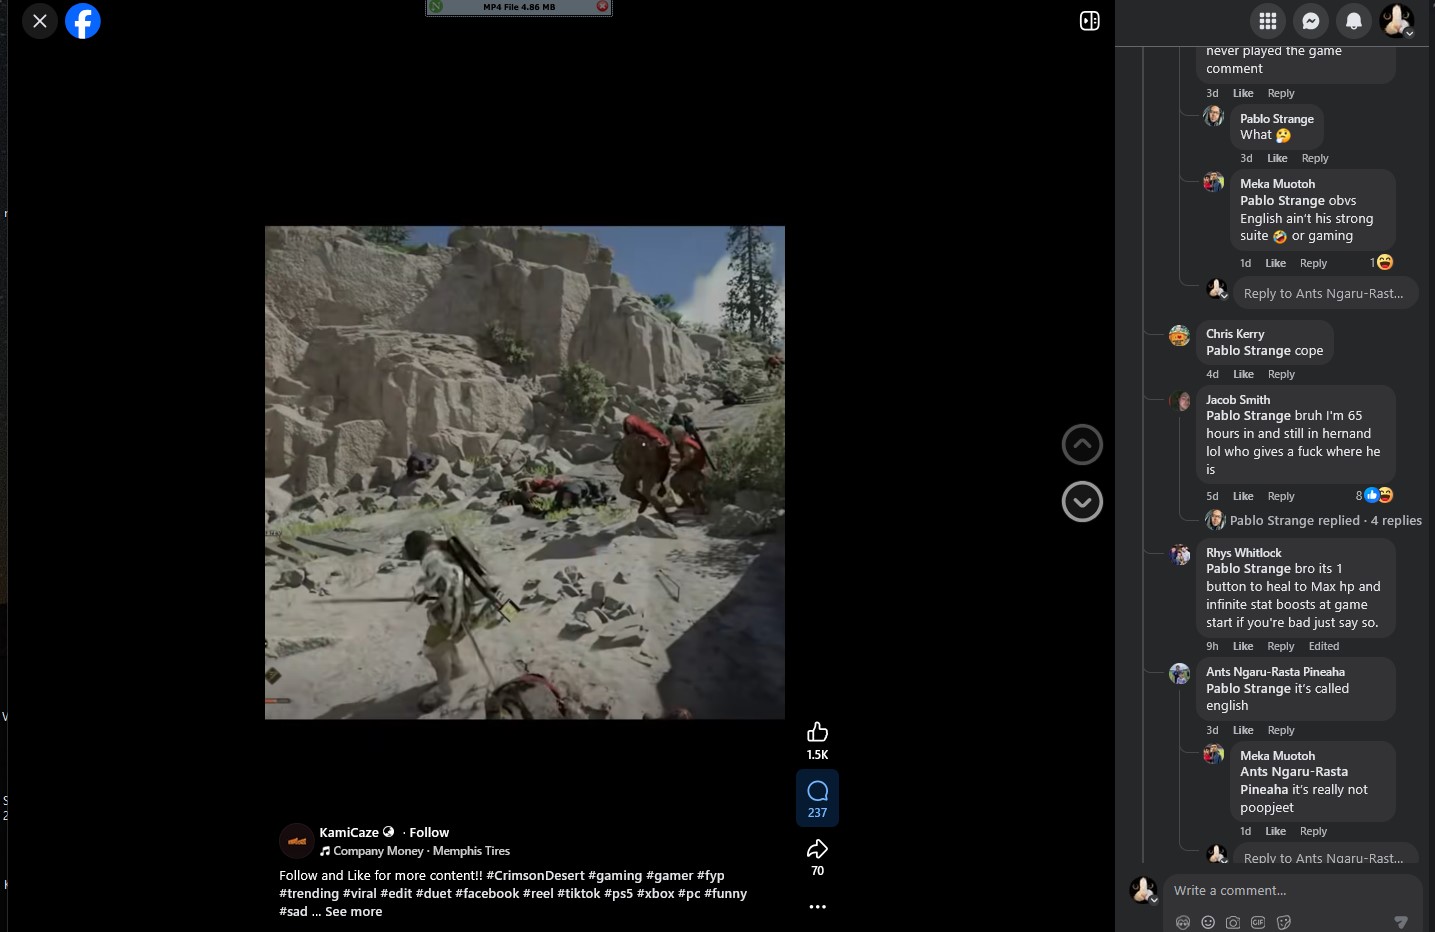Open the #gaming hashtag

(x=615, y=876)
